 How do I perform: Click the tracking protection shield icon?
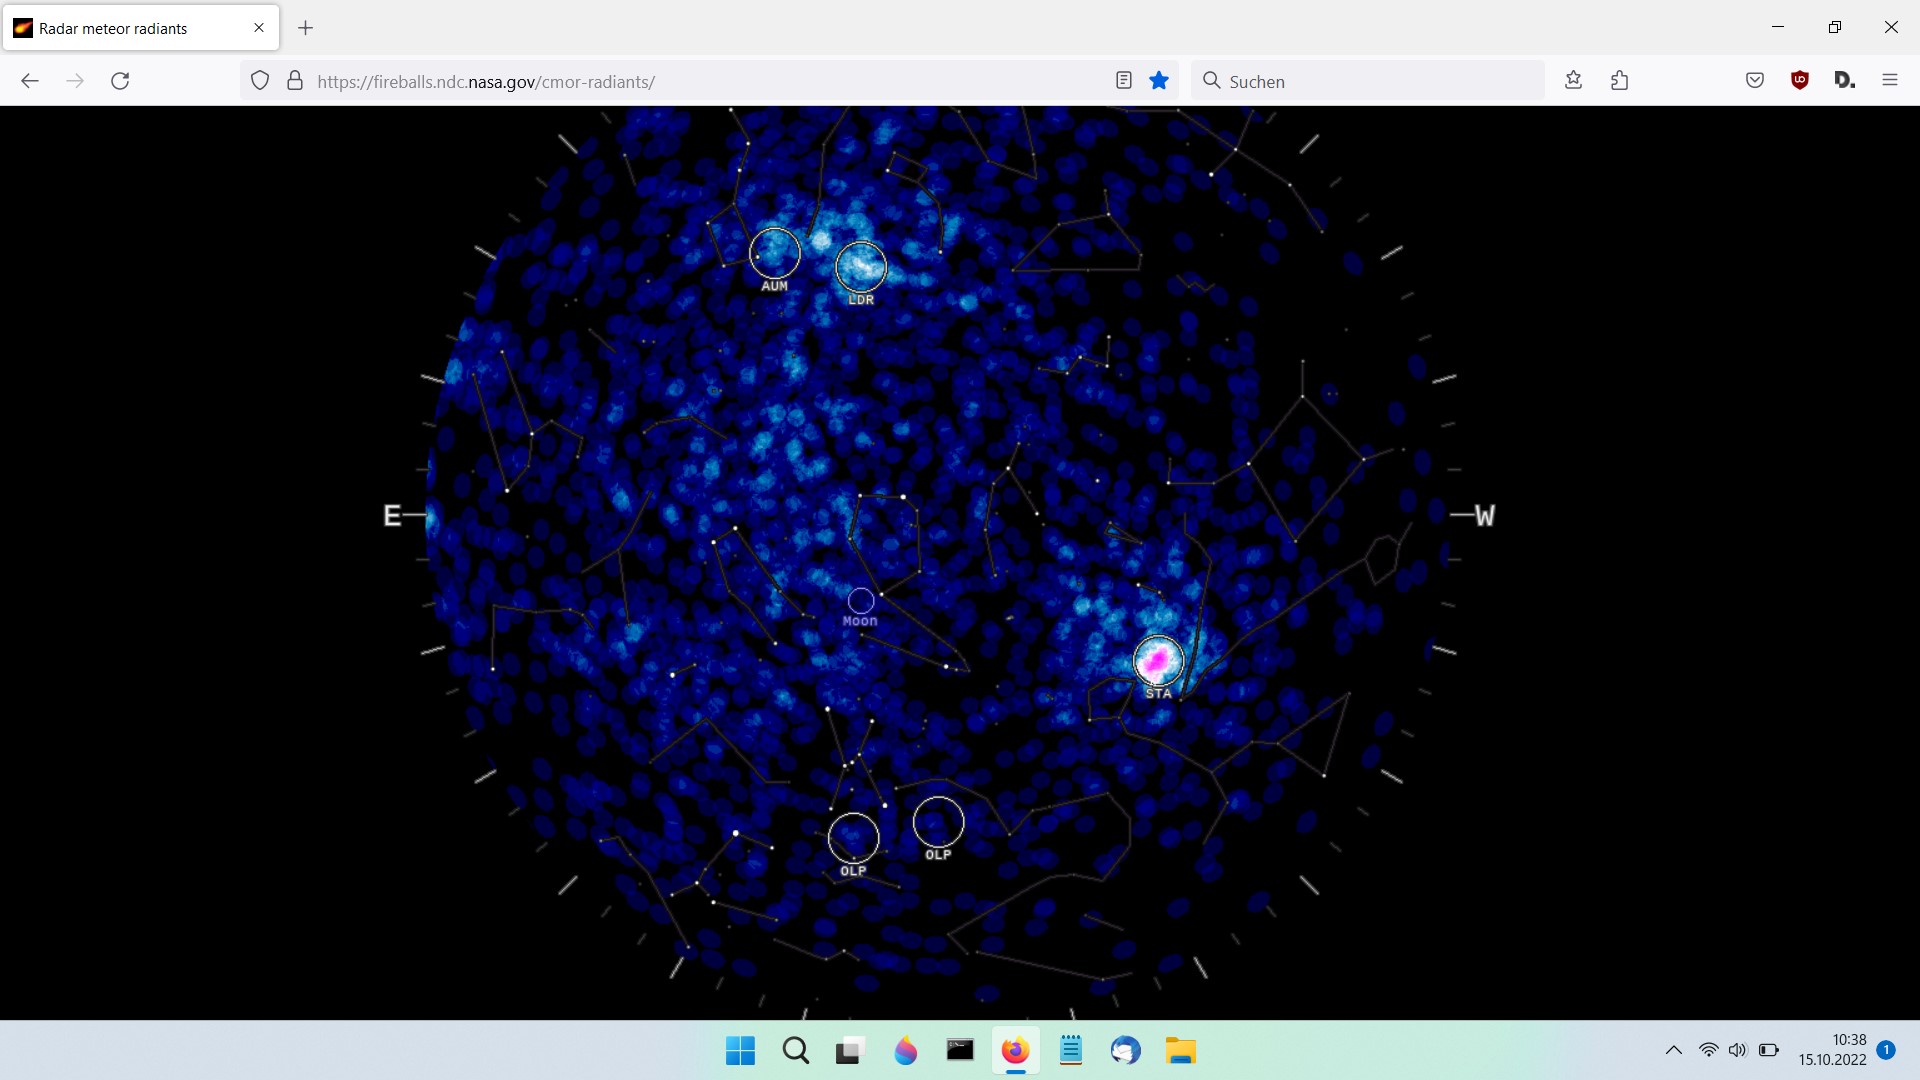coord(260,81)
